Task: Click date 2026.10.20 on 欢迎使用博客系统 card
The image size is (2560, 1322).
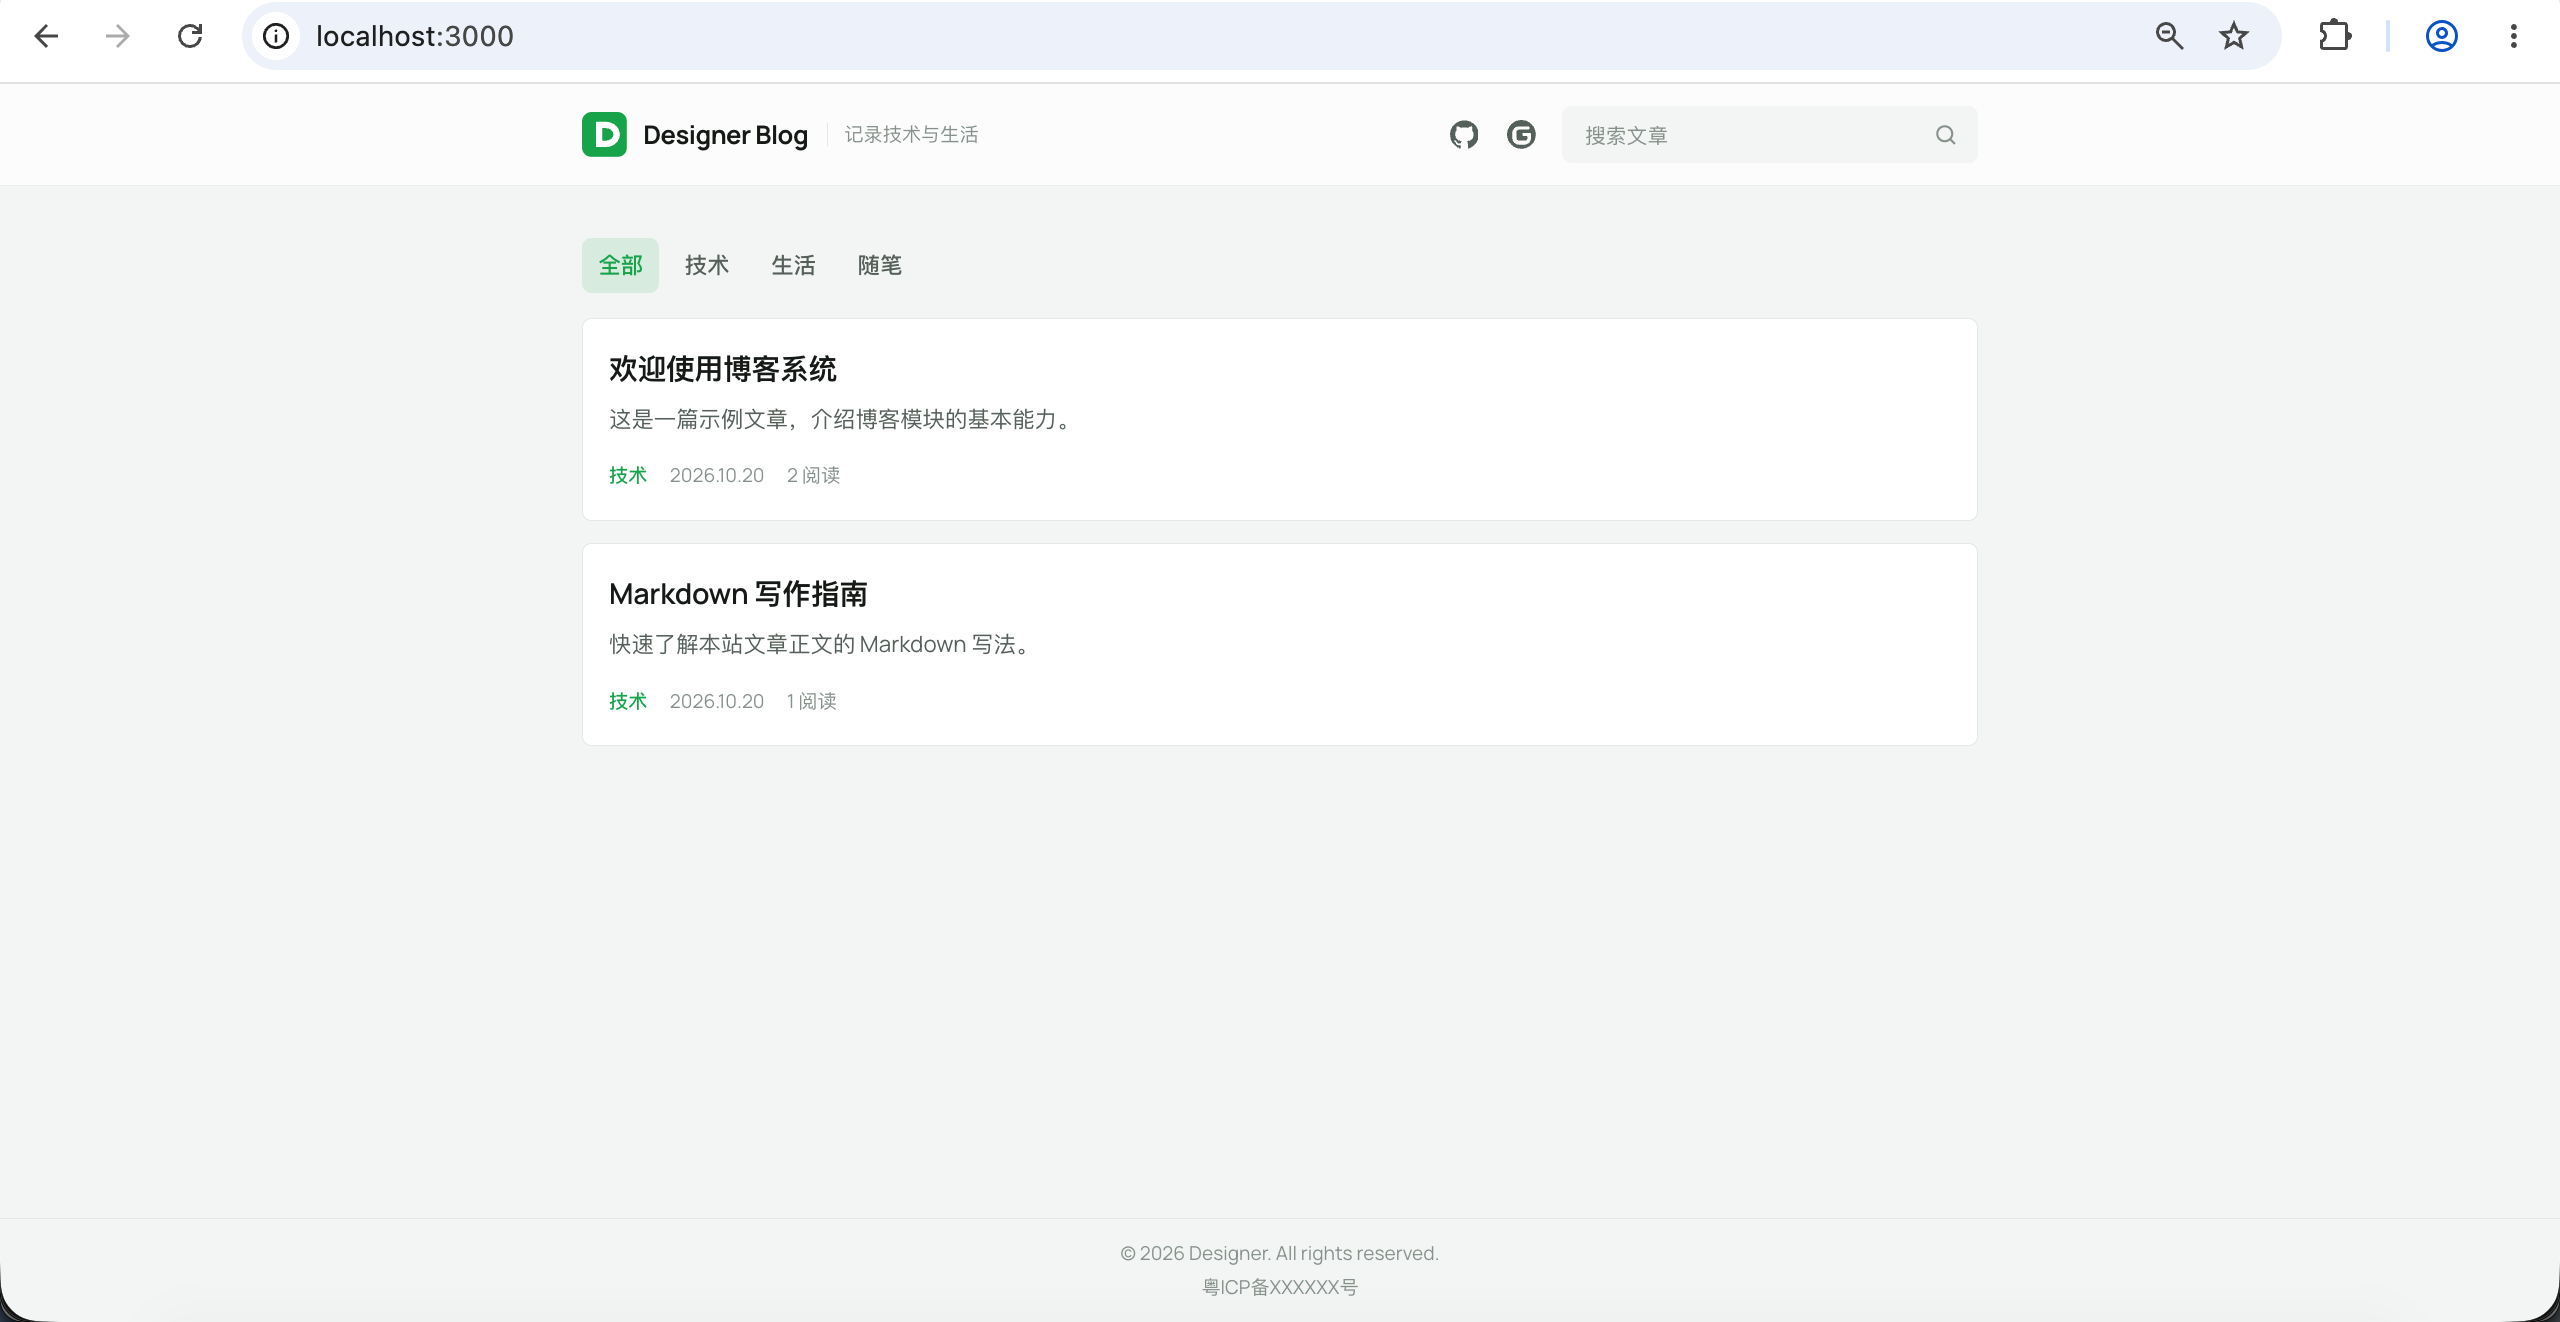Action: point(716,475)
